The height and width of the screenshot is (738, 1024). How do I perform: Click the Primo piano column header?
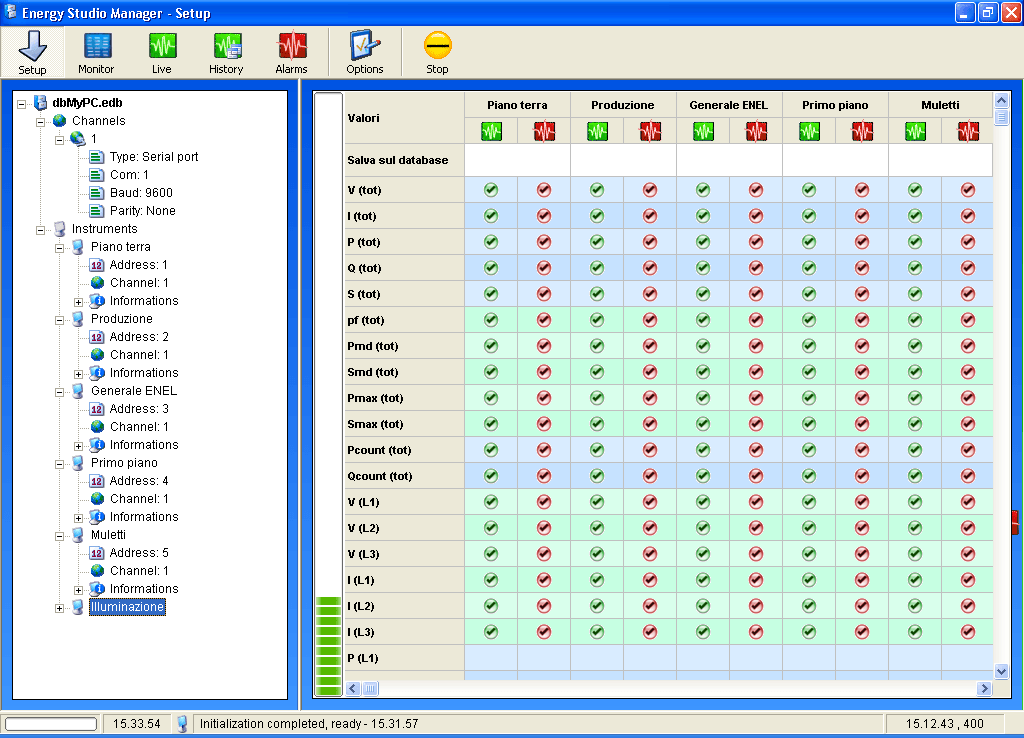(x=835, y=105)
